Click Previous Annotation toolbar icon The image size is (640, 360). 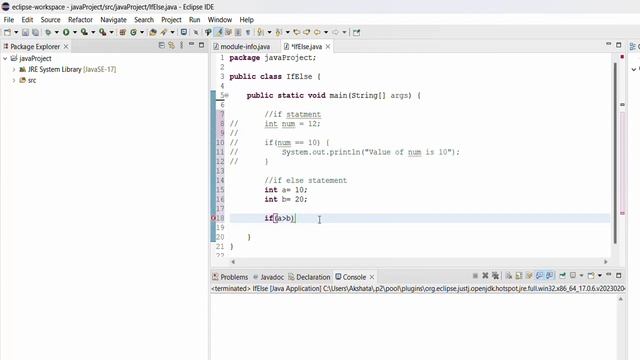[278, 32]
